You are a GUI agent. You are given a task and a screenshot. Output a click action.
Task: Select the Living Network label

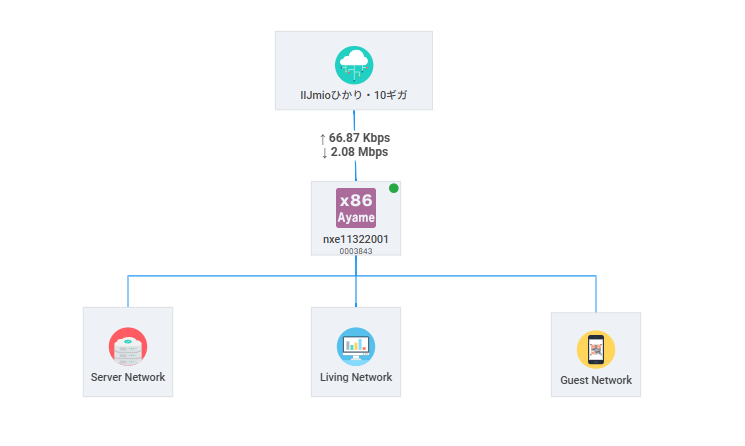355,378
